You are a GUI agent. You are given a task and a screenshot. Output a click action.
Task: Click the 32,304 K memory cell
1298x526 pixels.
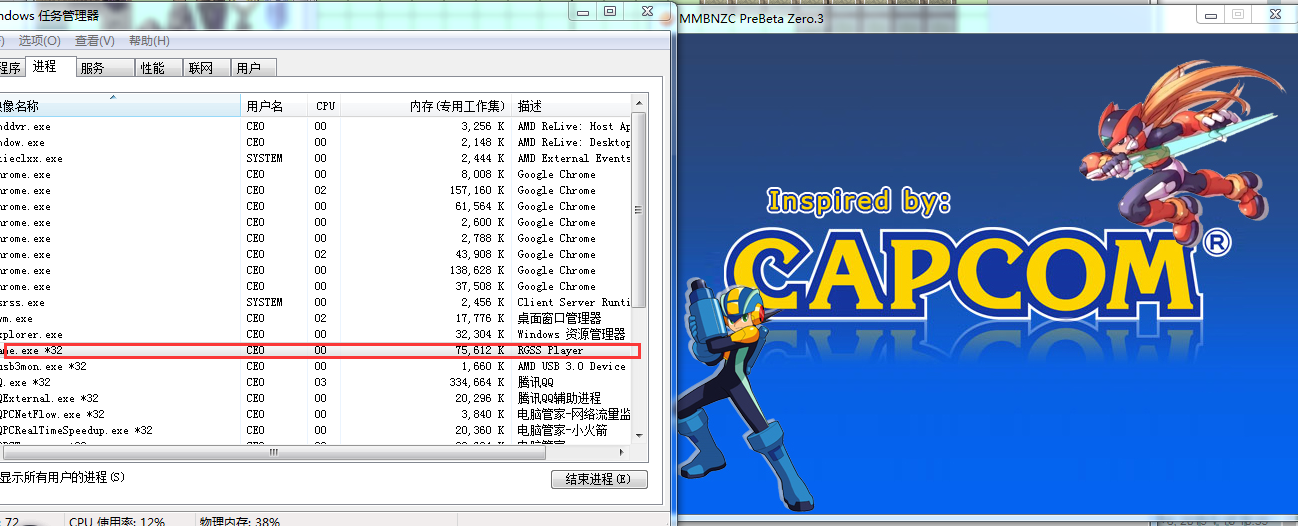[x=480, y=335]
